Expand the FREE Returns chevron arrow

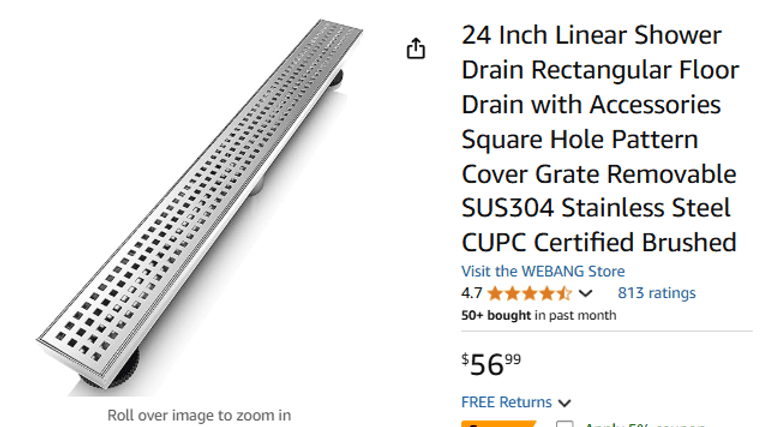pos(565,403)
